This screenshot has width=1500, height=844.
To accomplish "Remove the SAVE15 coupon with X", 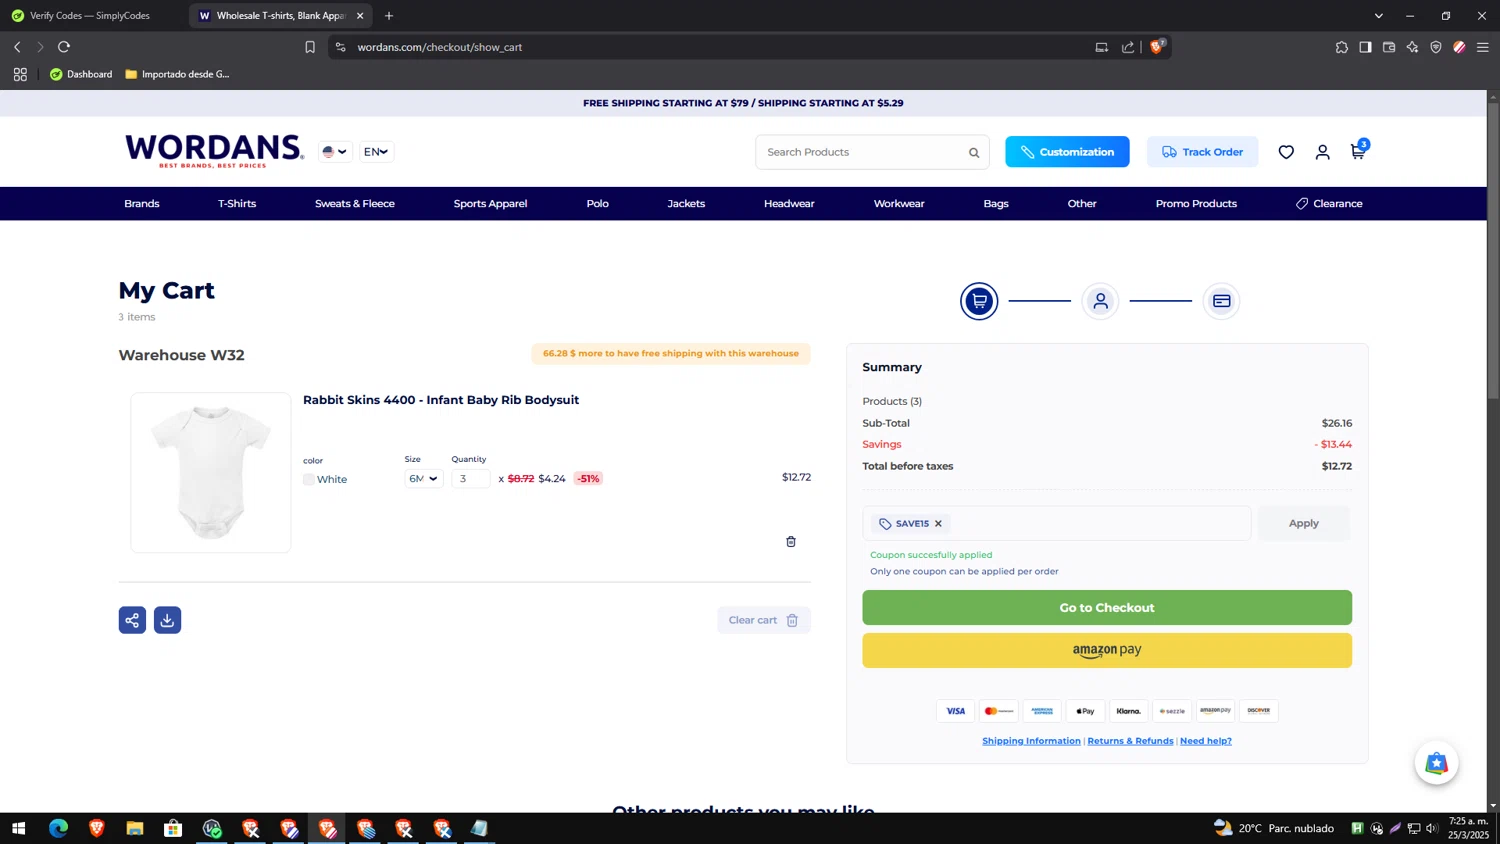I will [938, 524].
